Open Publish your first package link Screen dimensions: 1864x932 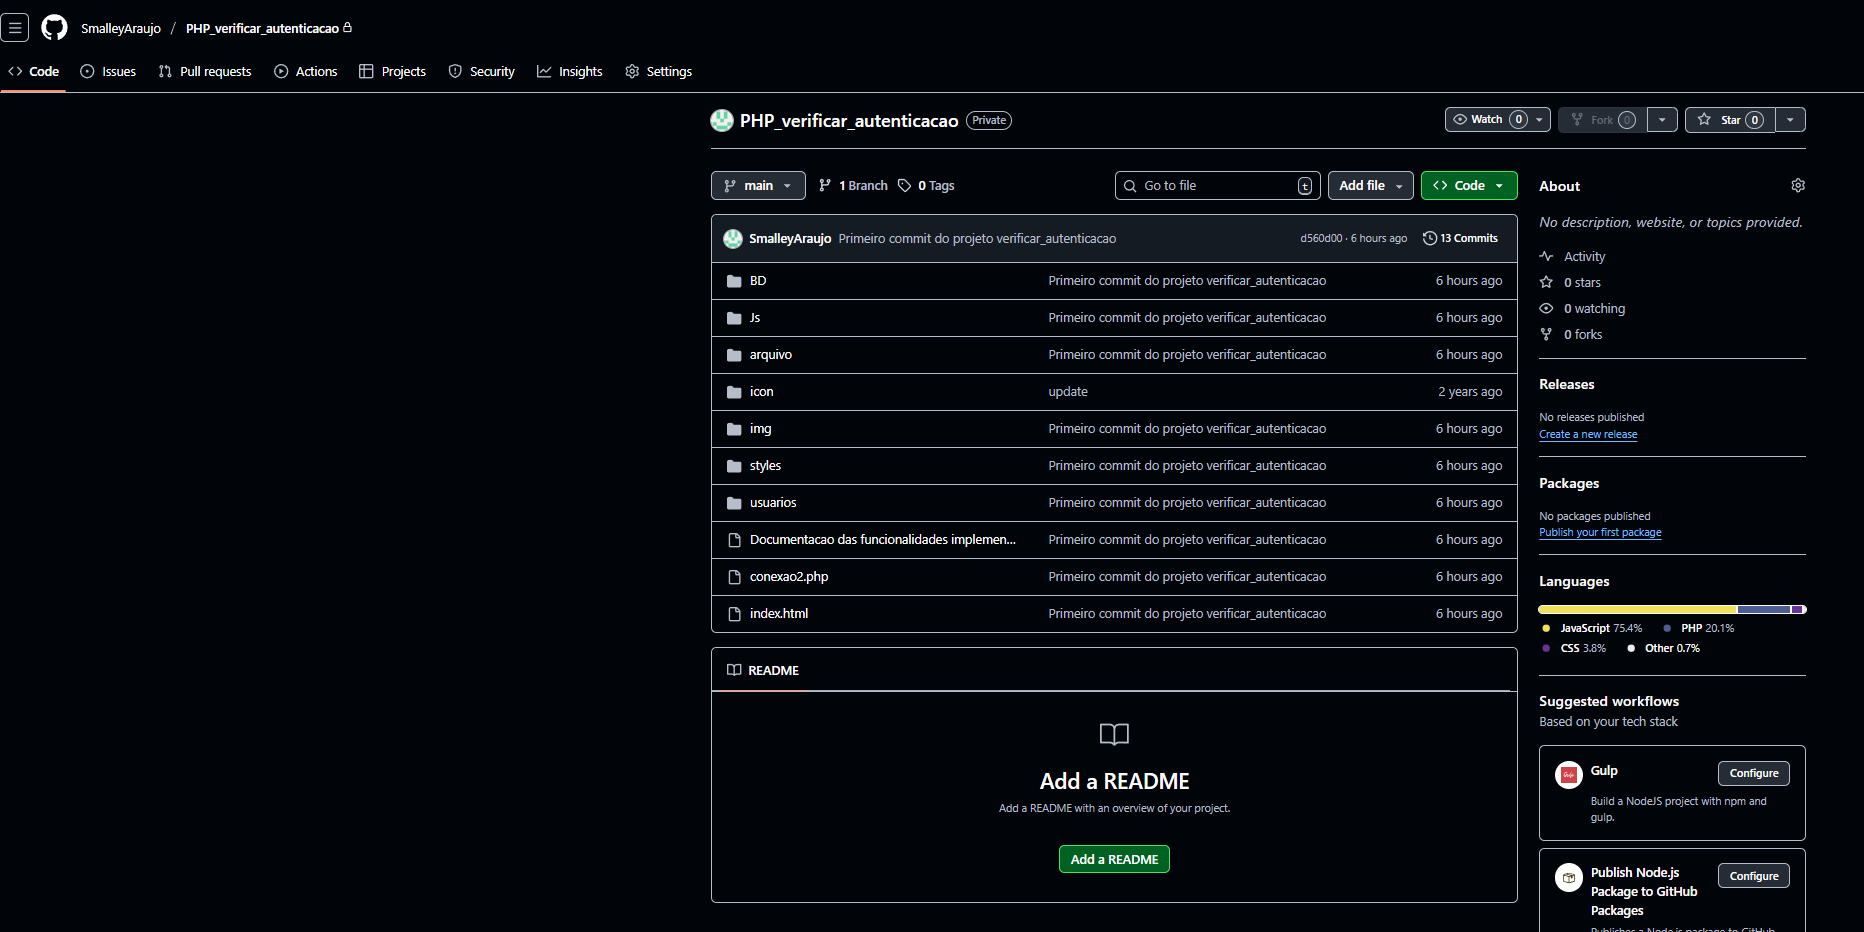coord(1600,533)
